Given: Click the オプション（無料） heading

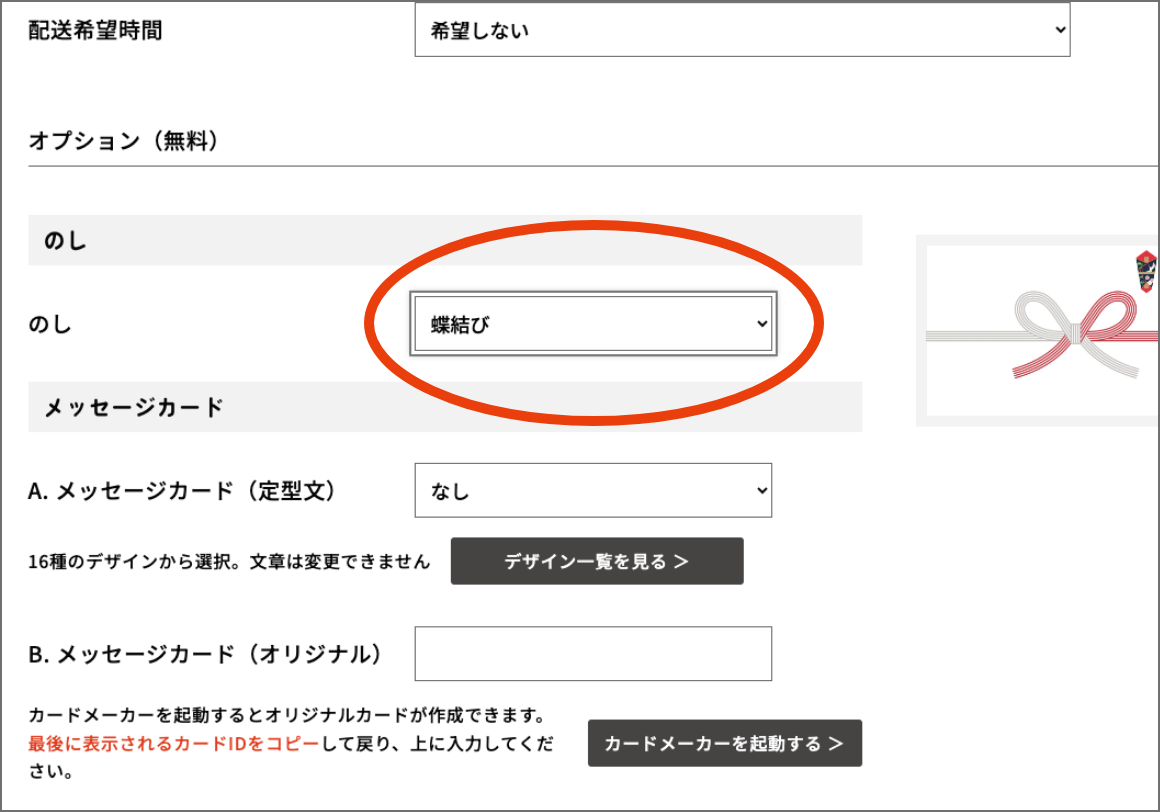Looking at the screenshot, I should coord(123,141).
